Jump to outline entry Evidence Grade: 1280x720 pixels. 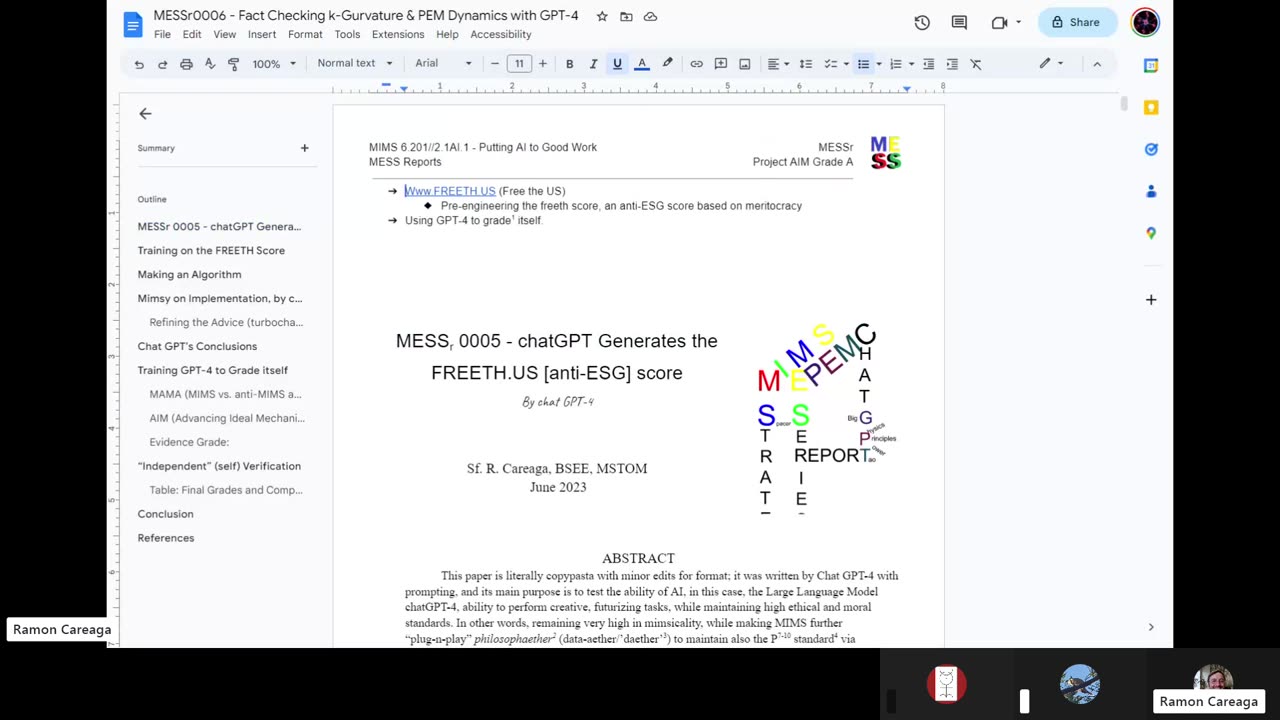pos(189,442)
